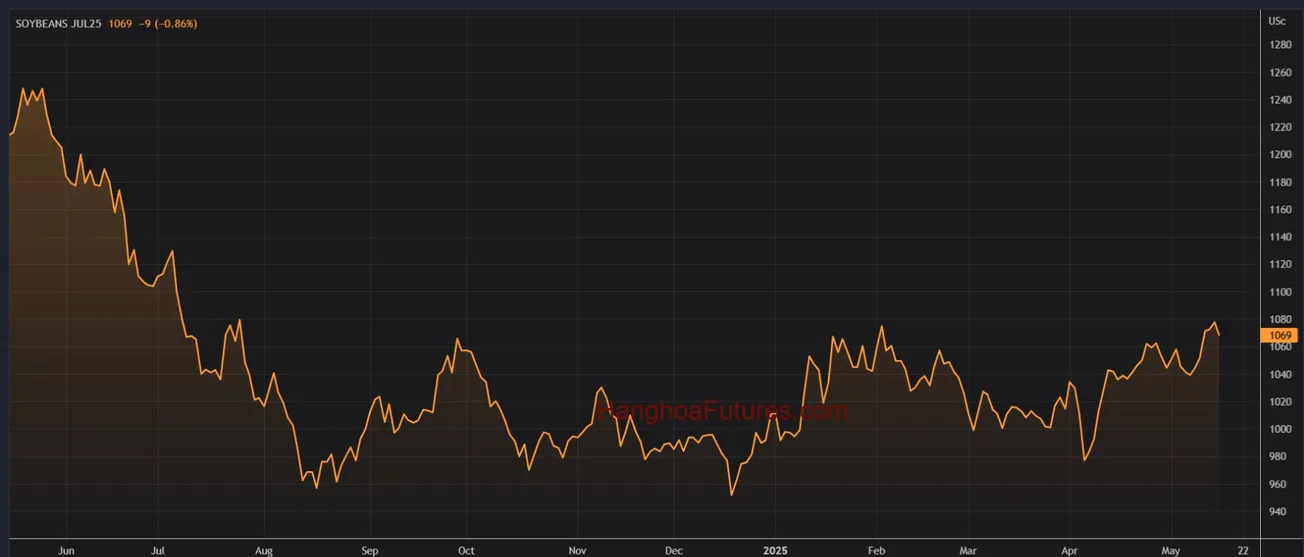Click the bold 2025 year marker
1304x557 pixels.
776,550
